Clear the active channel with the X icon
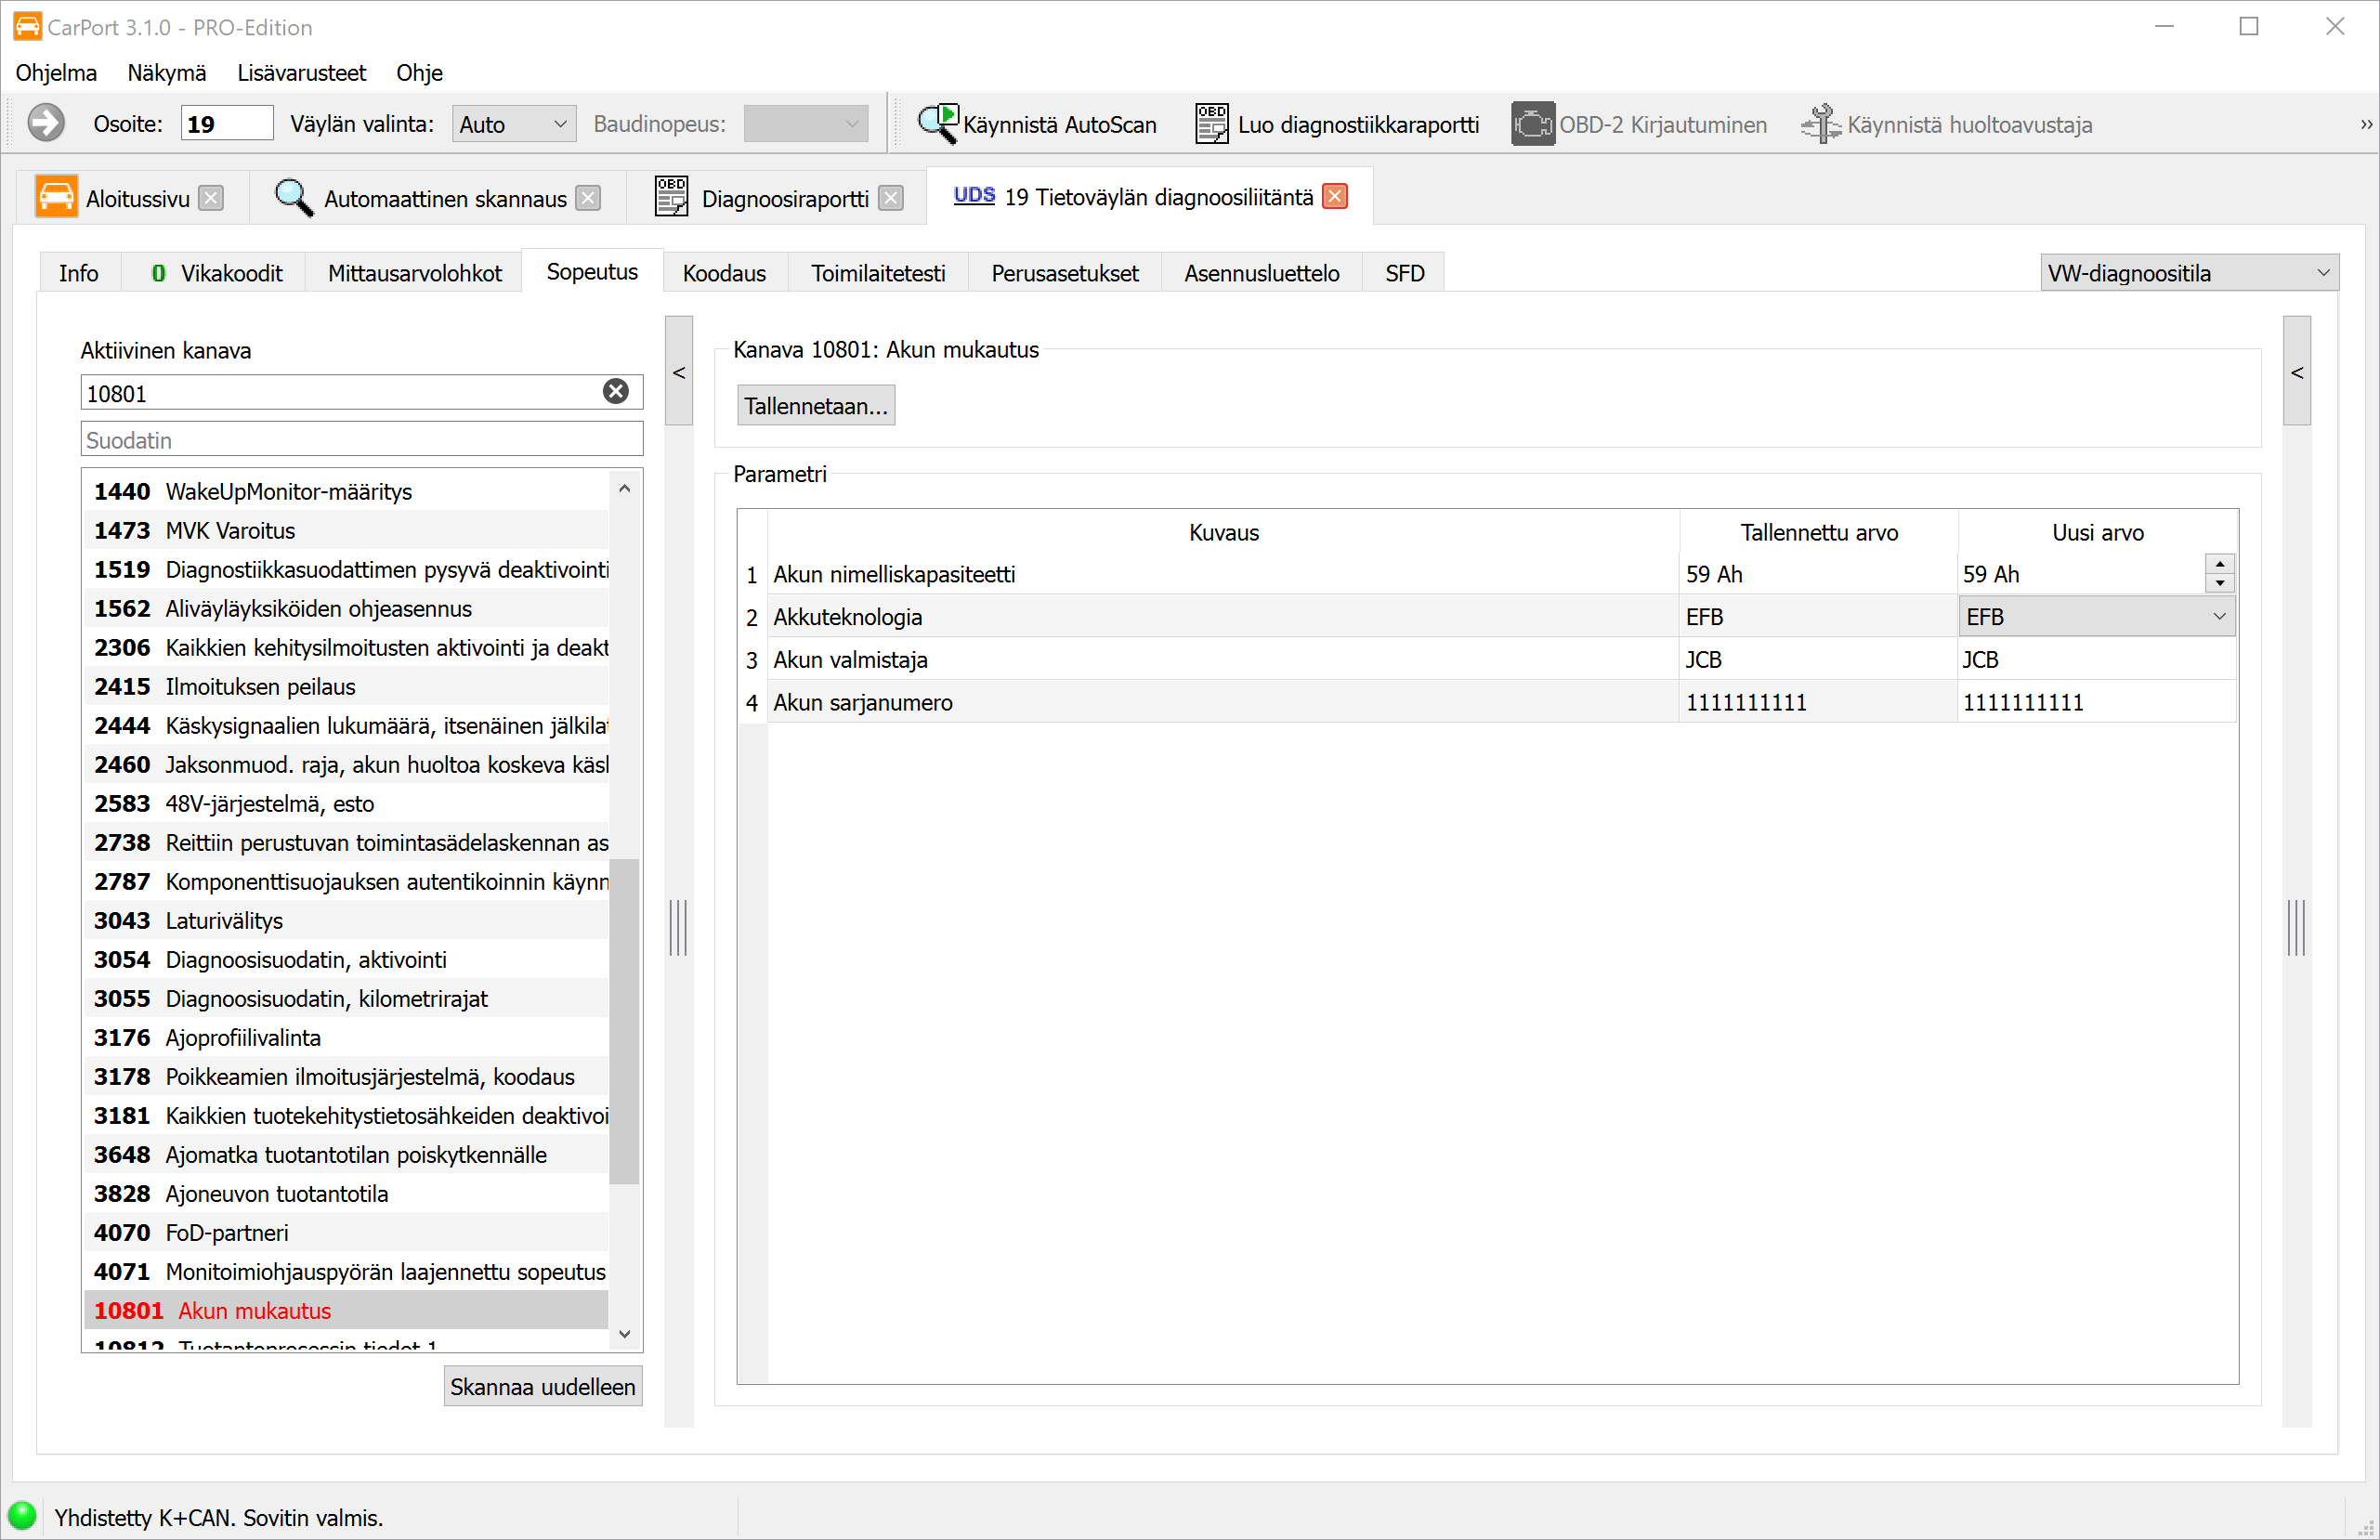This screenshot has width=2380, height=1540. pos(616,392)
